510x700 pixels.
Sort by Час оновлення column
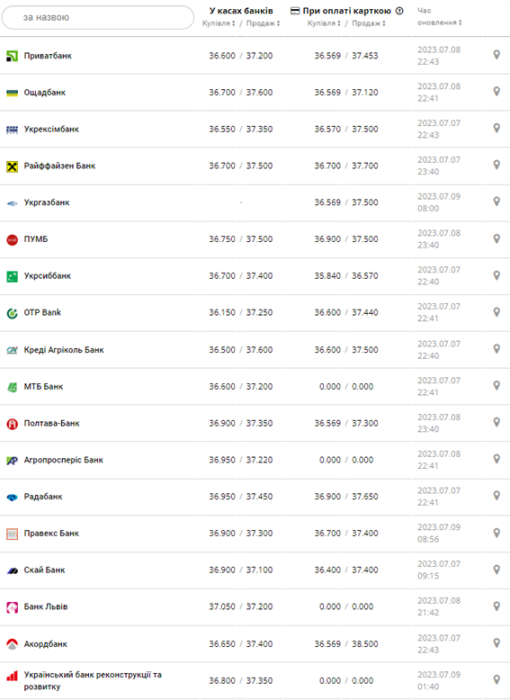pos(439,22)
